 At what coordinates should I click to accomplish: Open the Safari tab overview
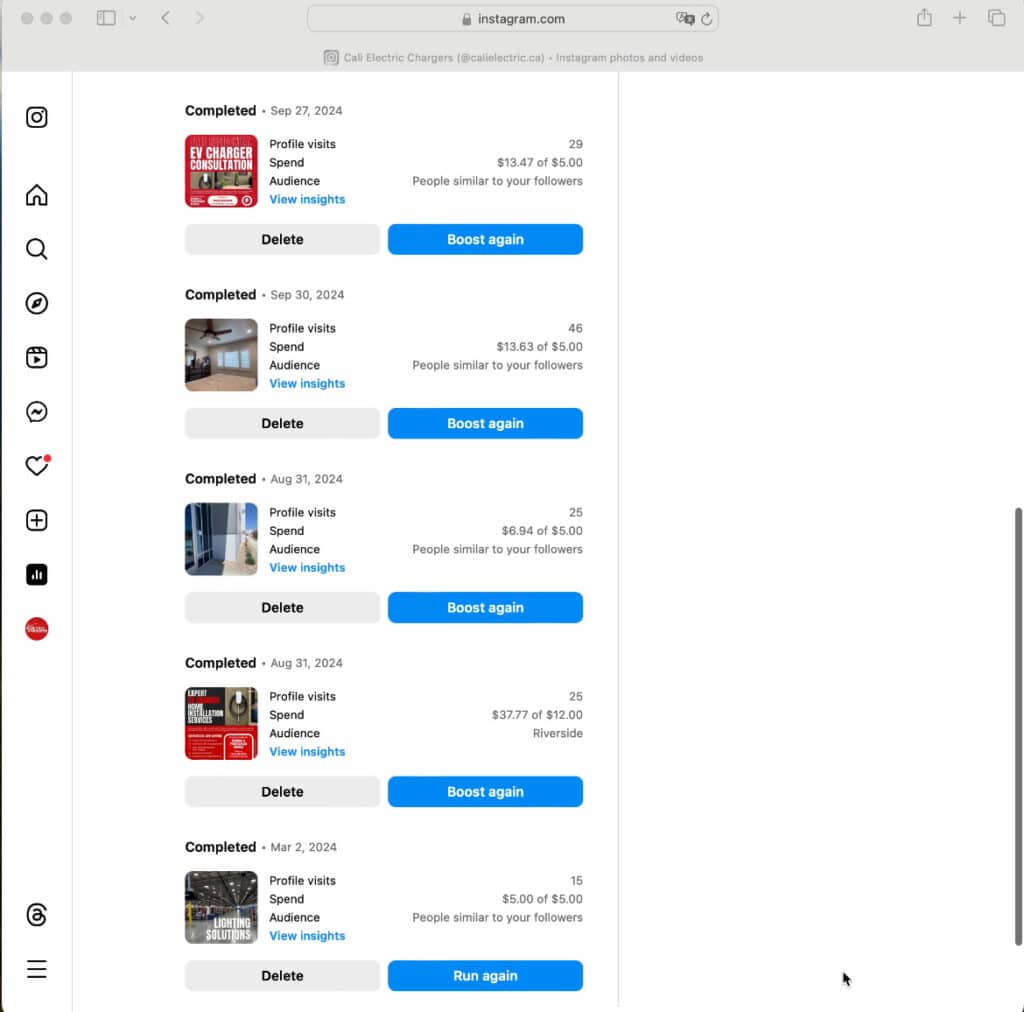coord(996,18)
